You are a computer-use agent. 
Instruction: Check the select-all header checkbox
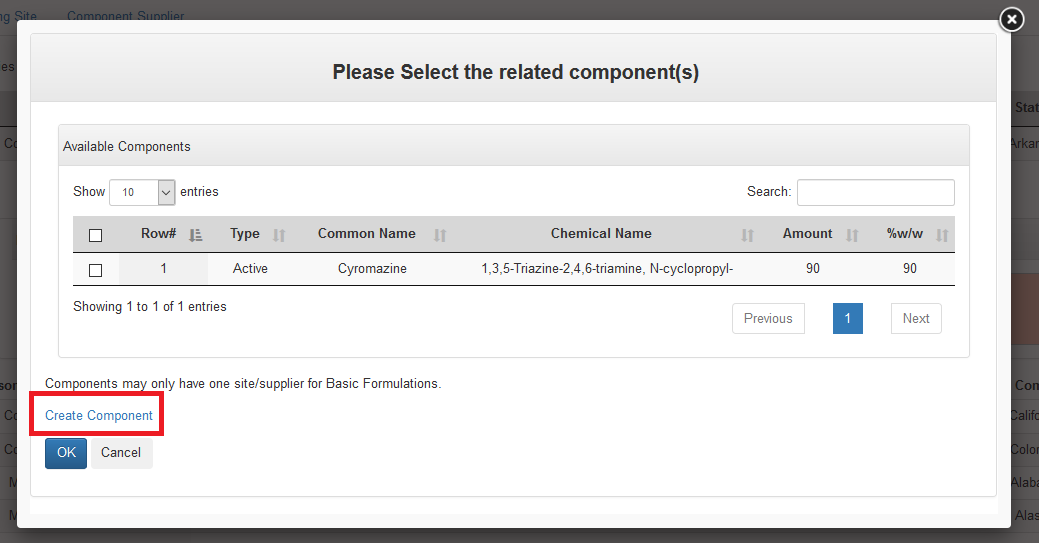(96, 236)
